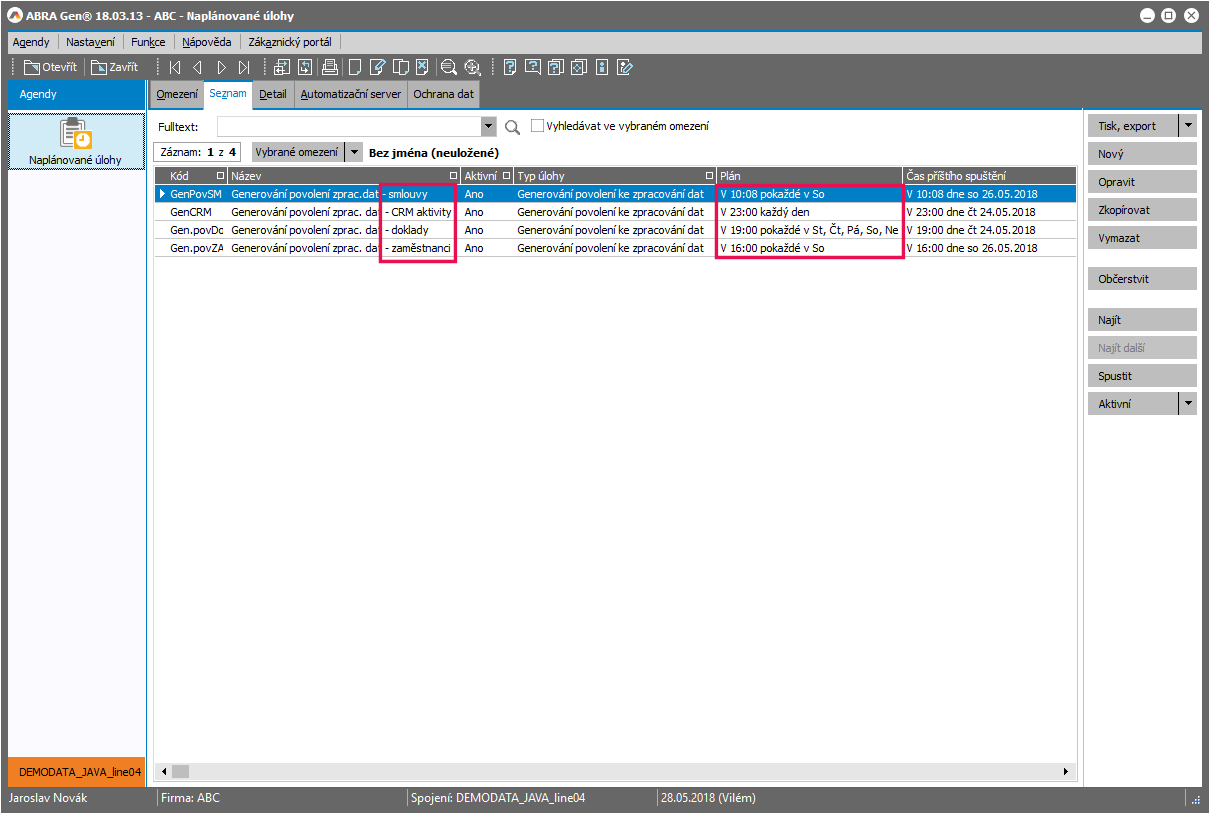Open the Nastavení menu
Viewport: 1210px width, 814px height.
(90, 42)
